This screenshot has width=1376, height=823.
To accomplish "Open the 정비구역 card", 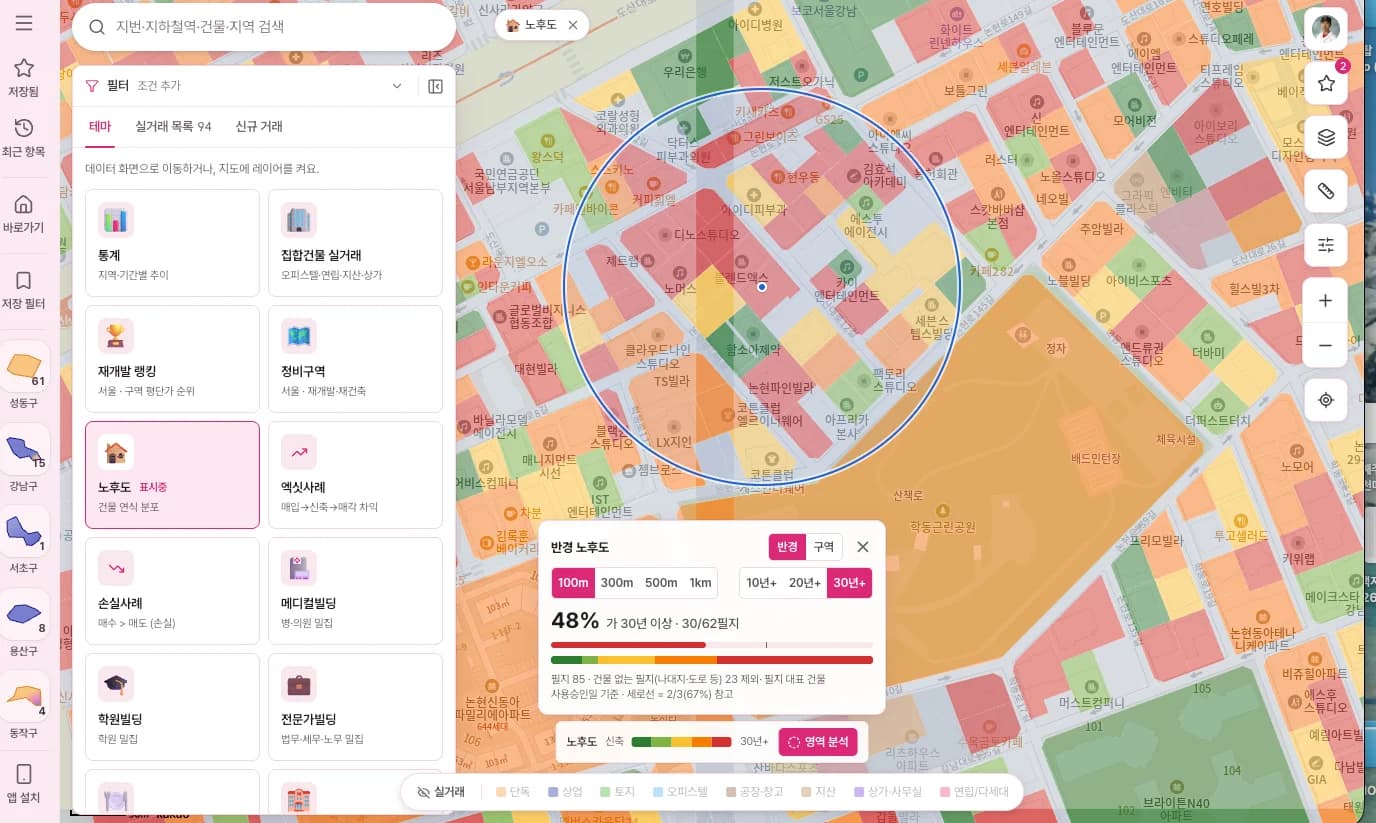I will (355, 359).
